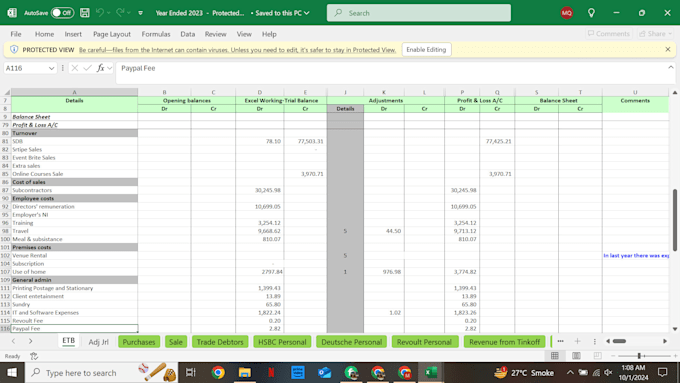Open the MQ account avatar
The image size is (680, 383).
pos(566,13)
